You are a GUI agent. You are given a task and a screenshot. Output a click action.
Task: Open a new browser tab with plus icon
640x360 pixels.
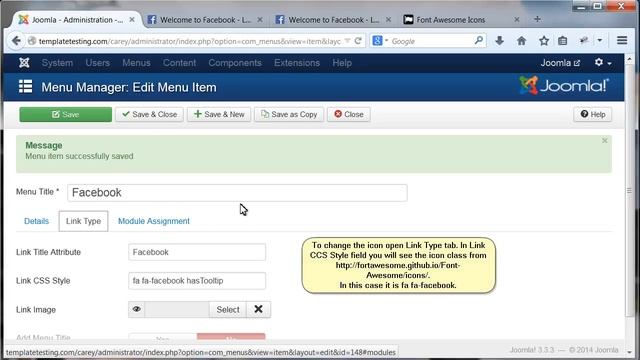pos(537,19)
